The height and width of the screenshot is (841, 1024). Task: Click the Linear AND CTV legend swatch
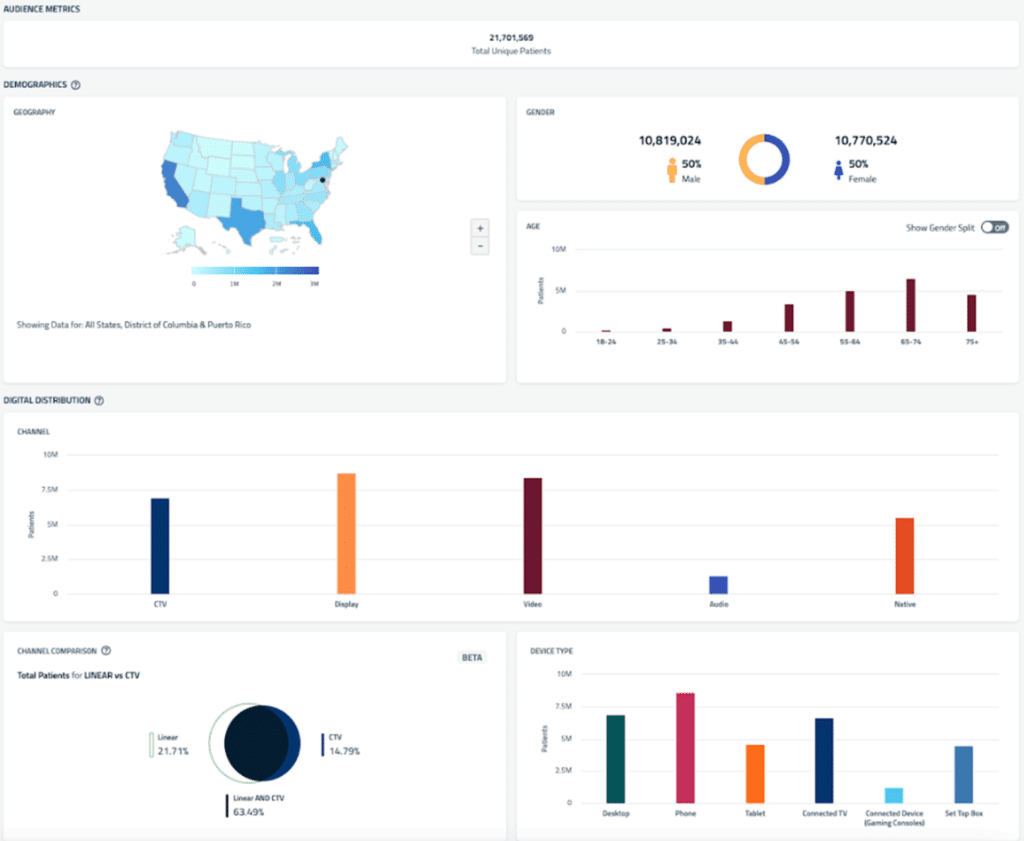(227, 806)
